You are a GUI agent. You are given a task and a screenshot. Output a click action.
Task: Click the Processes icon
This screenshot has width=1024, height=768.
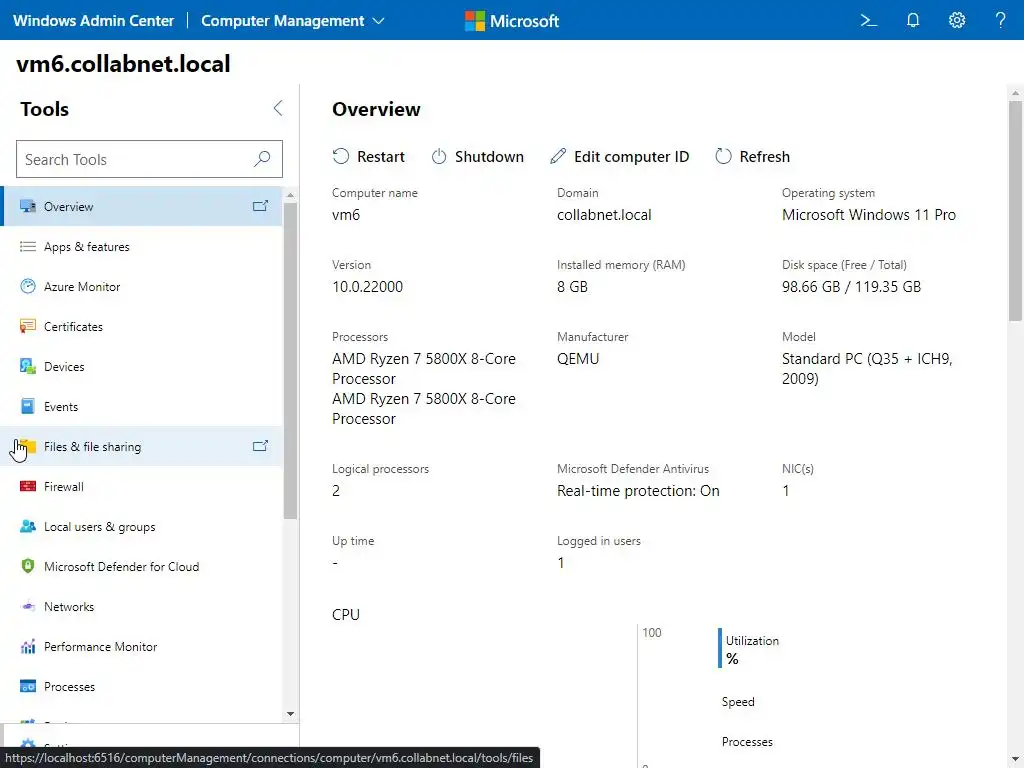[x=27, y=686]
